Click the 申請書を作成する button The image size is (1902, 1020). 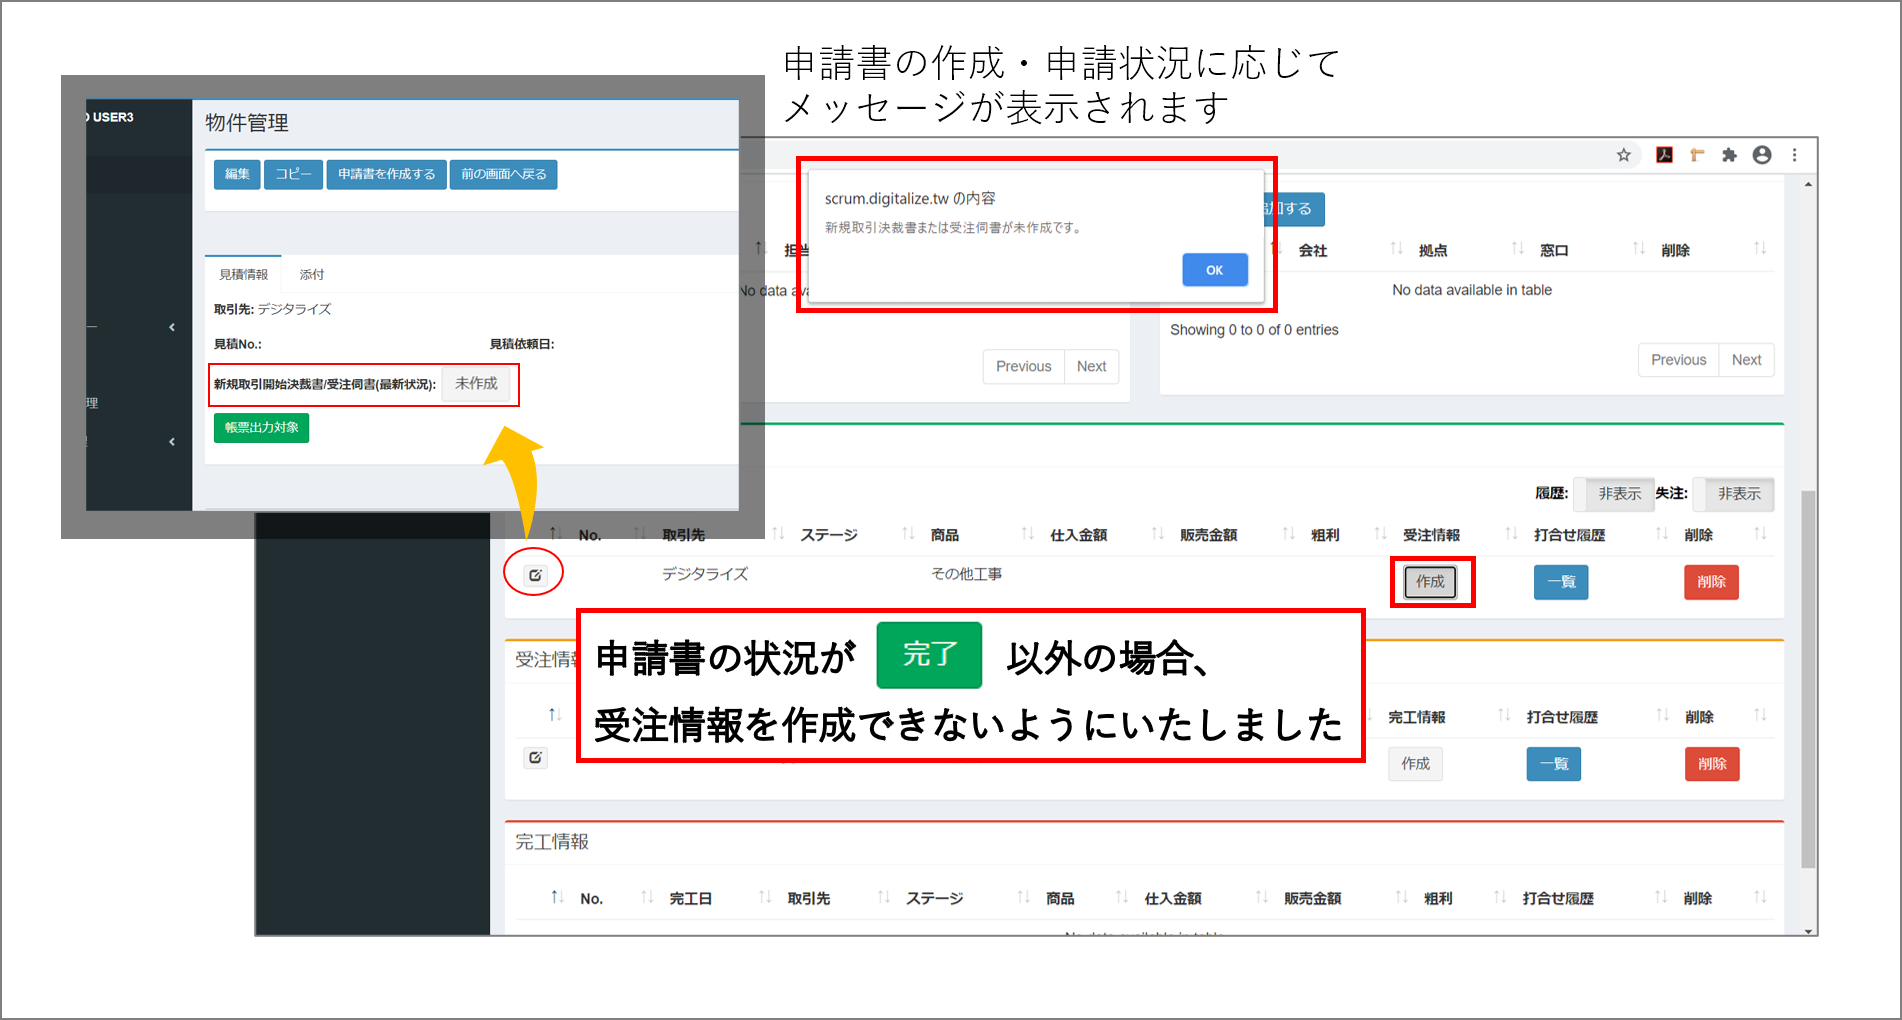click(386, 174)
